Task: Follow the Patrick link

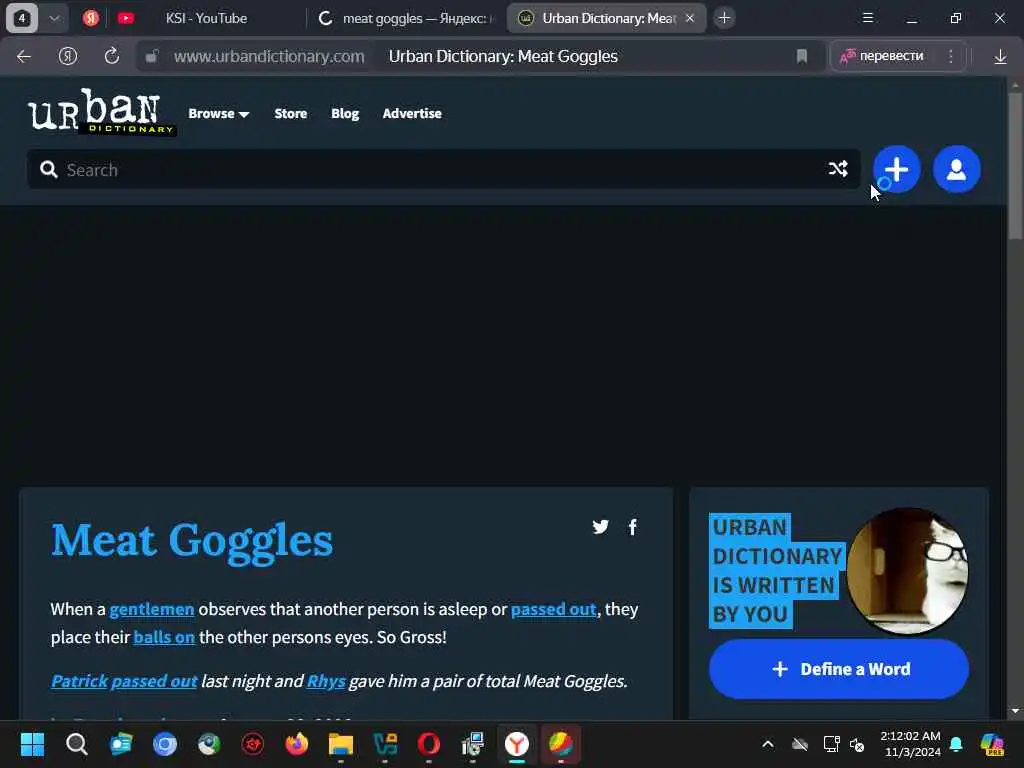Action: coord(79,681)
